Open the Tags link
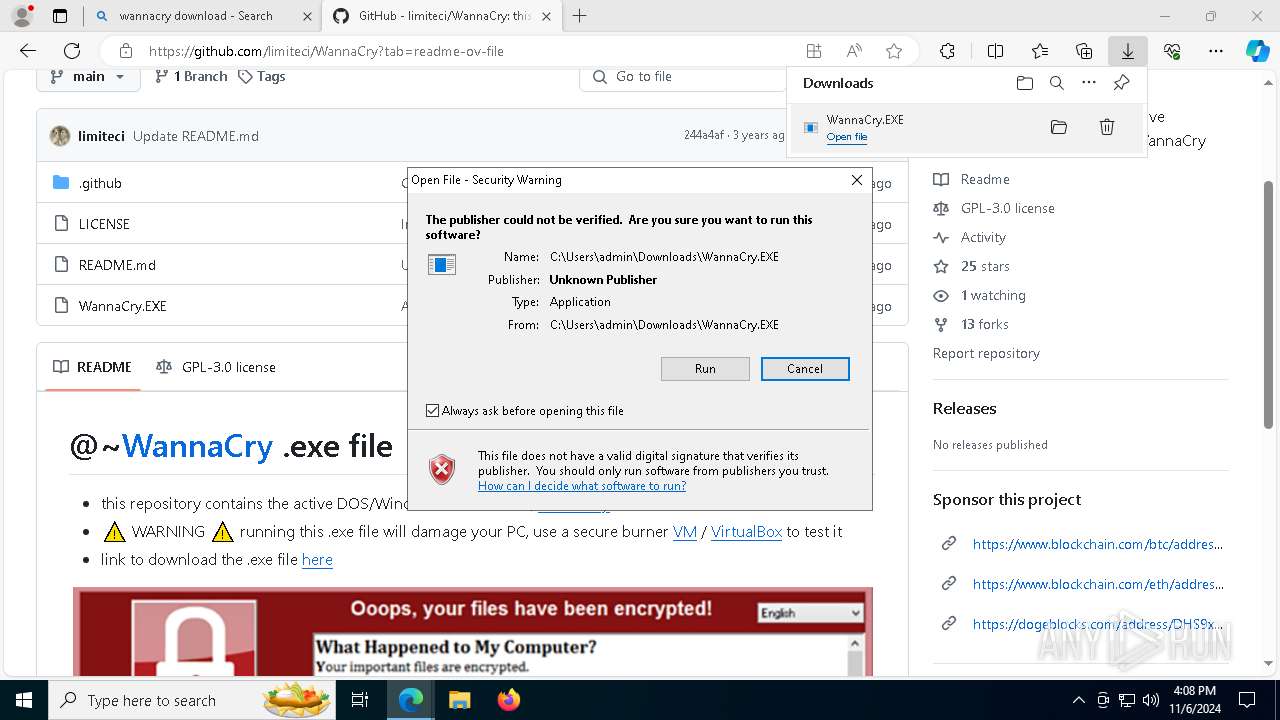 click(262, 76)
